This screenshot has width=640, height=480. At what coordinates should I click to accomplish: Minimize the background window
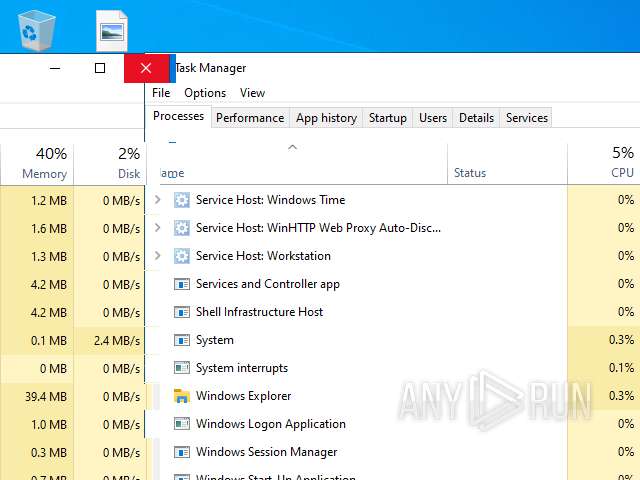click(55, 68)
